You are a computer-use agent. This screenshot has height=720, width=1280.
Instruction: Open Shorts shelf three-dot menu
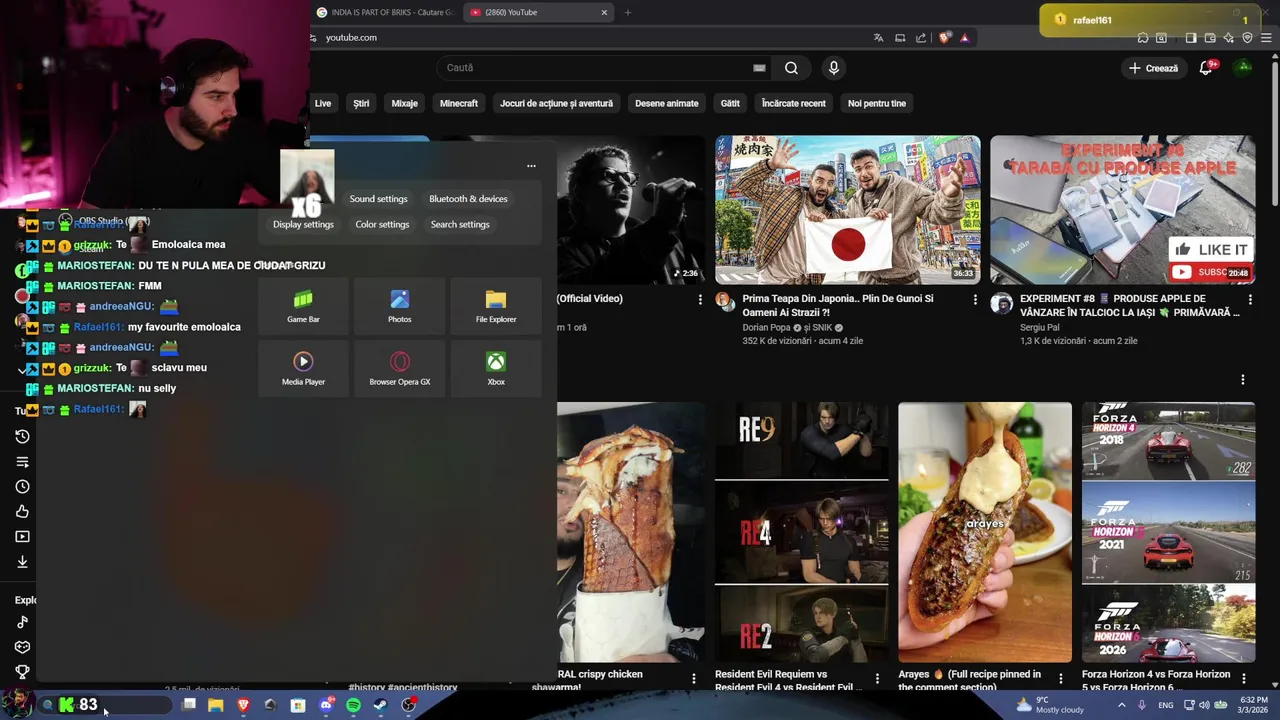click(x=1243, y=380)
